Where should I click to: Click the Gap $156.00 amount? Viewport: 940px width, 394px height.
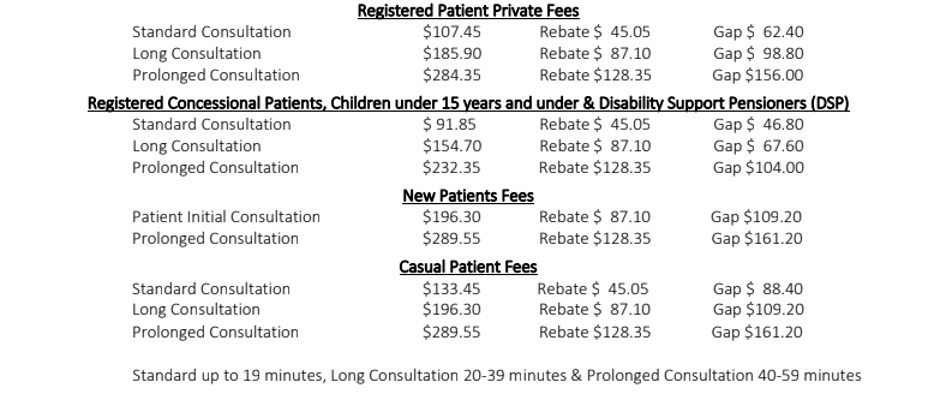[x=758, y=75]
